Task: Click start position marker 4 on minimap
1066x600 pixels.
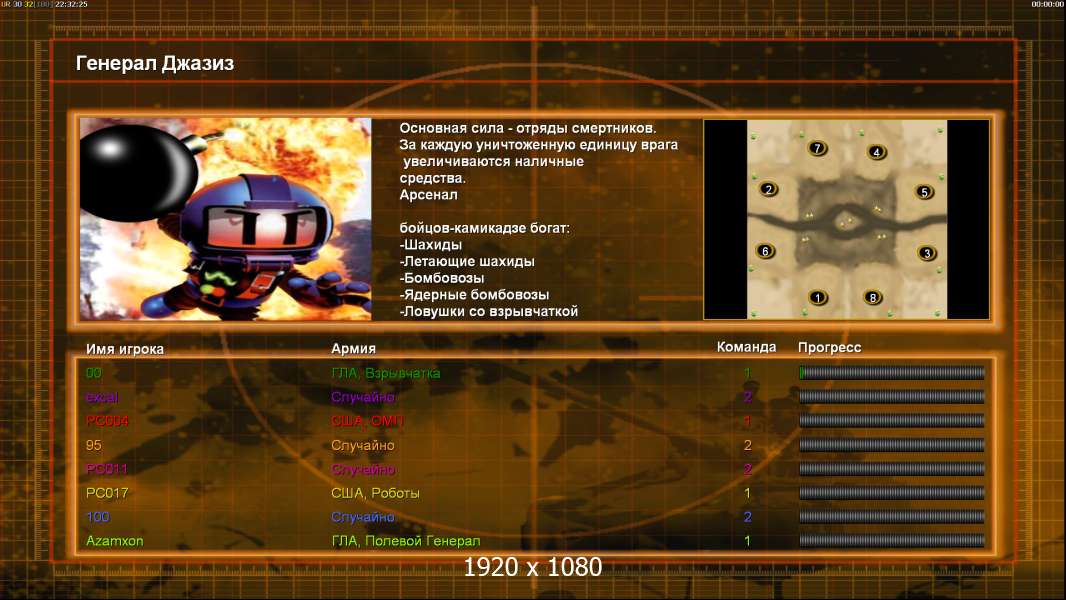Action: pyautogui.click(x=876, y=152)
